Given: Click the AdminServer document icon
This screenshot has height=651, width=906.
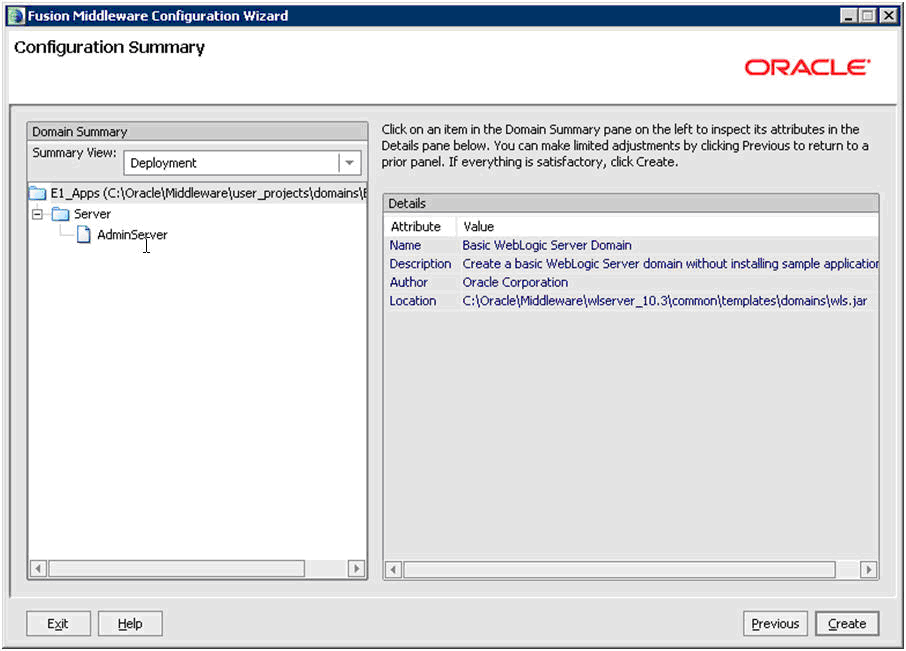Looking at the screenshot, I should 84,235.
